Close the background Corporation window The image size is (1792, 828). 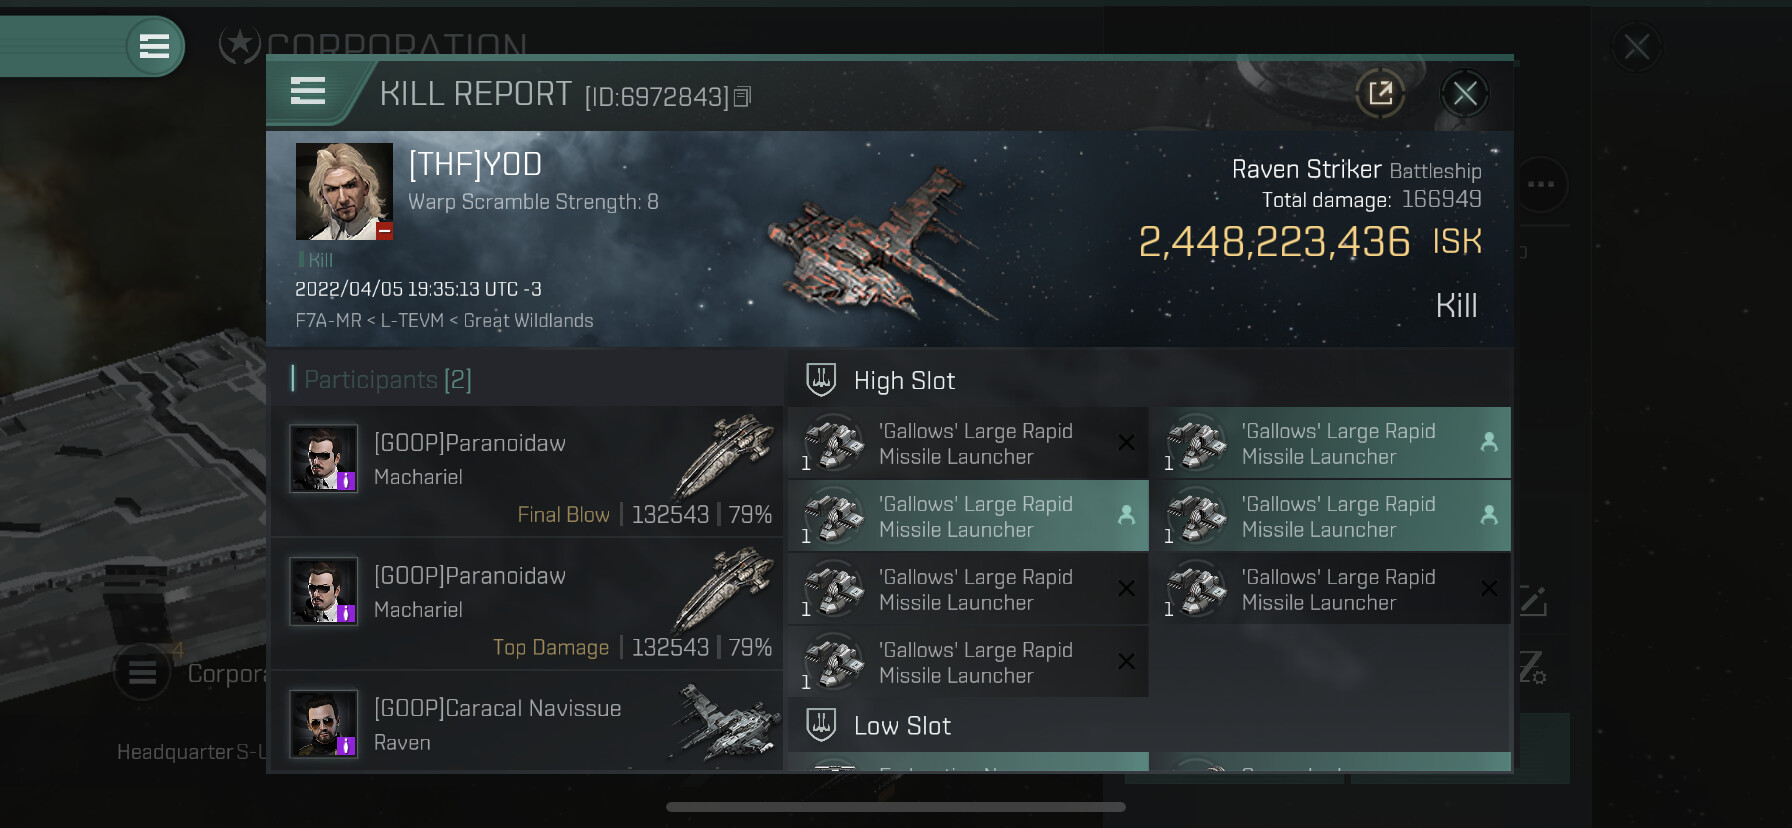point(1637,47)
